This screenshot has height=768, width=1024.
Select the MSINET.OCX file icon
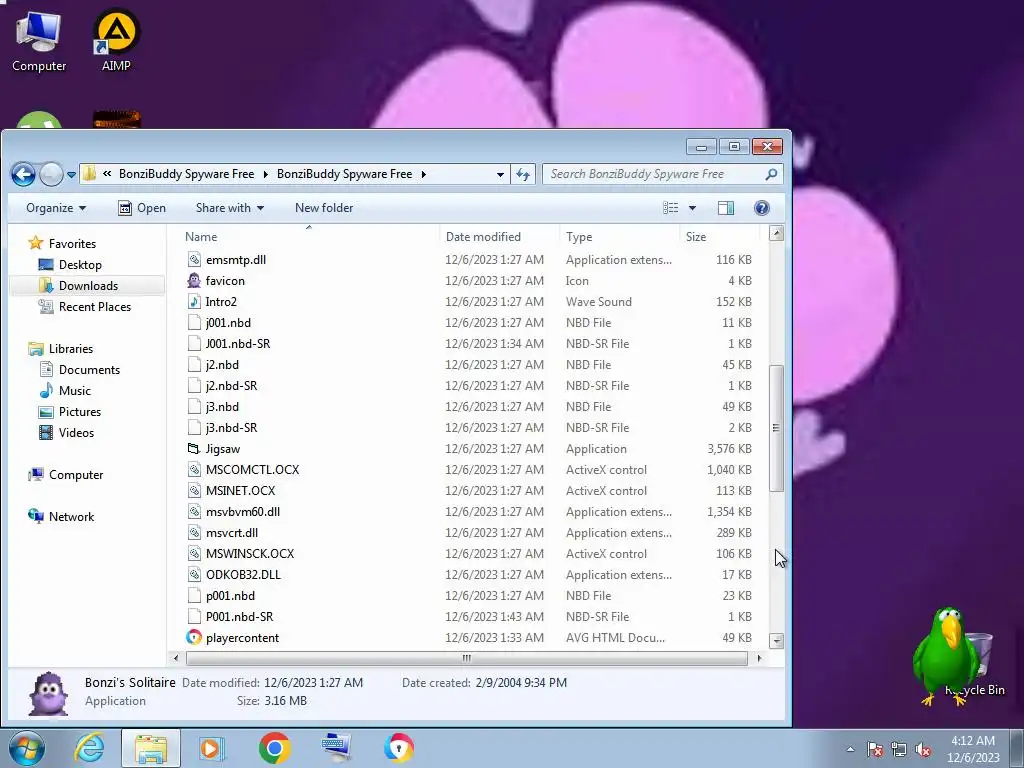(x=194, y=490)
